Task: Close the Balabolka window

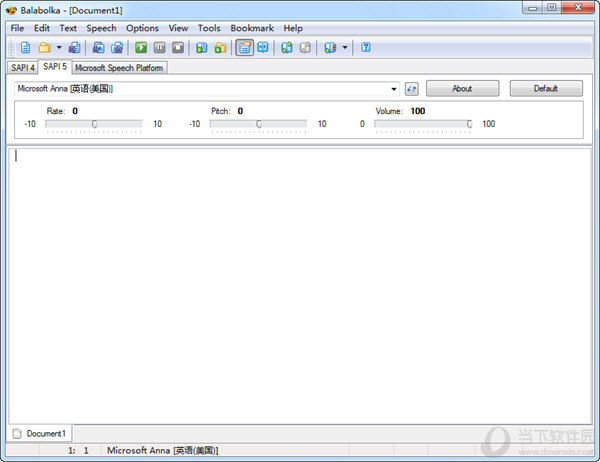Action: pyautogui.click(x=578, y=8)
